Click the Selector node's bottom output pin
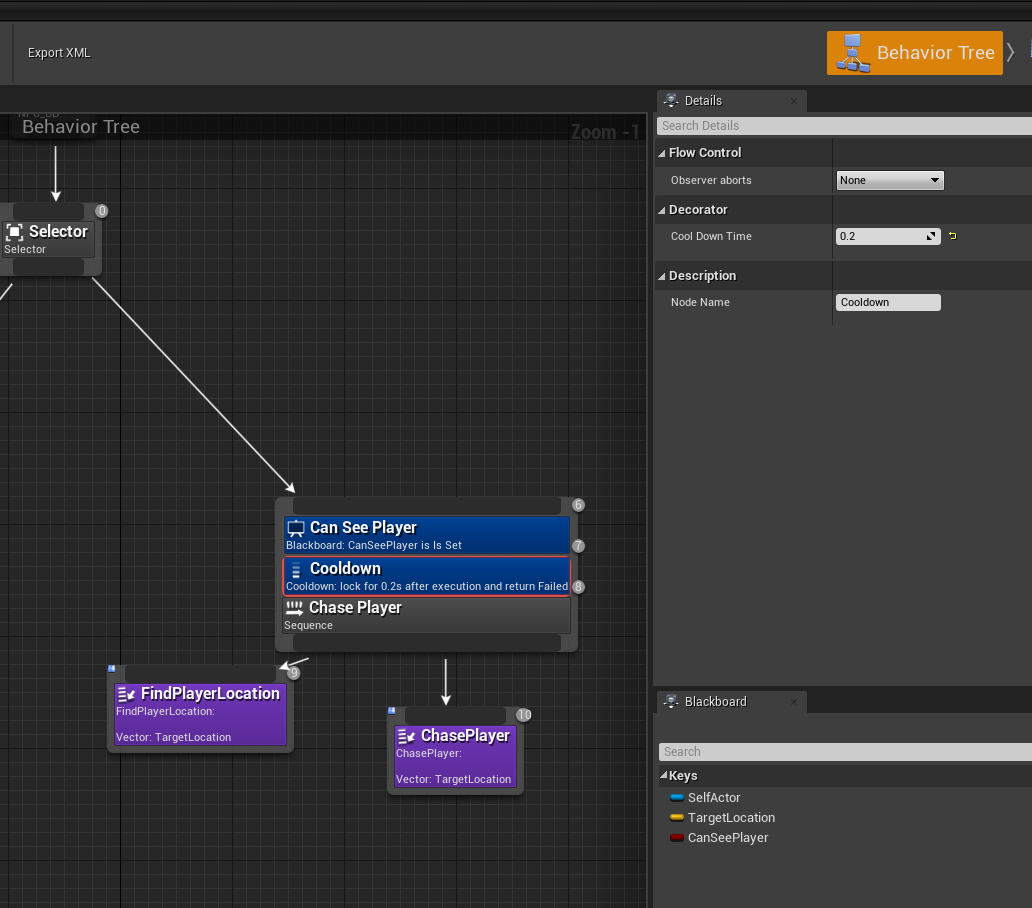Screen dimensions: 1032x908 point(49,266)
